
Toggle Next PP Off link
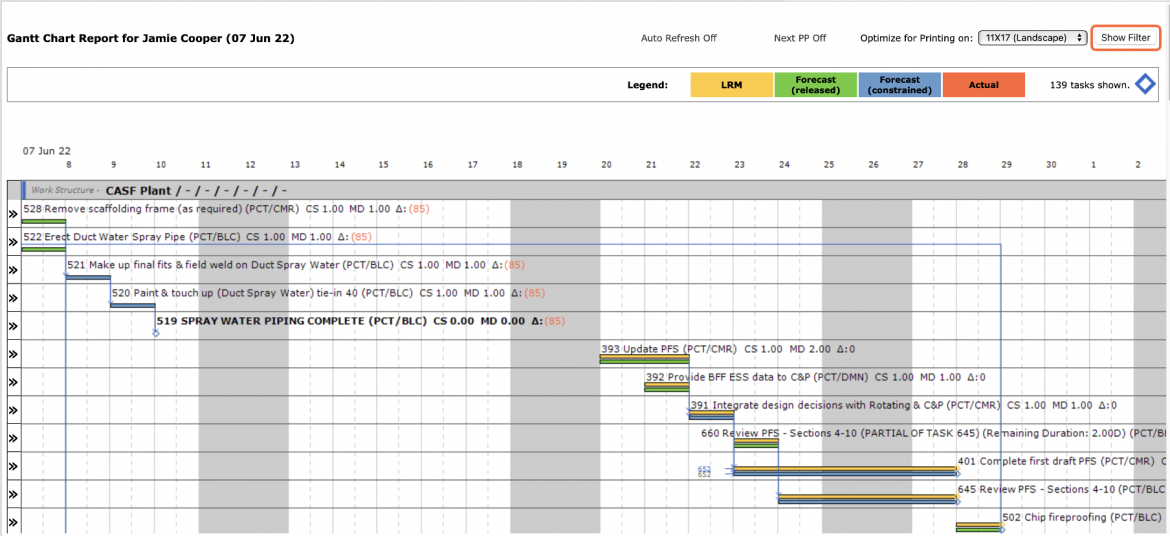click(800, 38)
